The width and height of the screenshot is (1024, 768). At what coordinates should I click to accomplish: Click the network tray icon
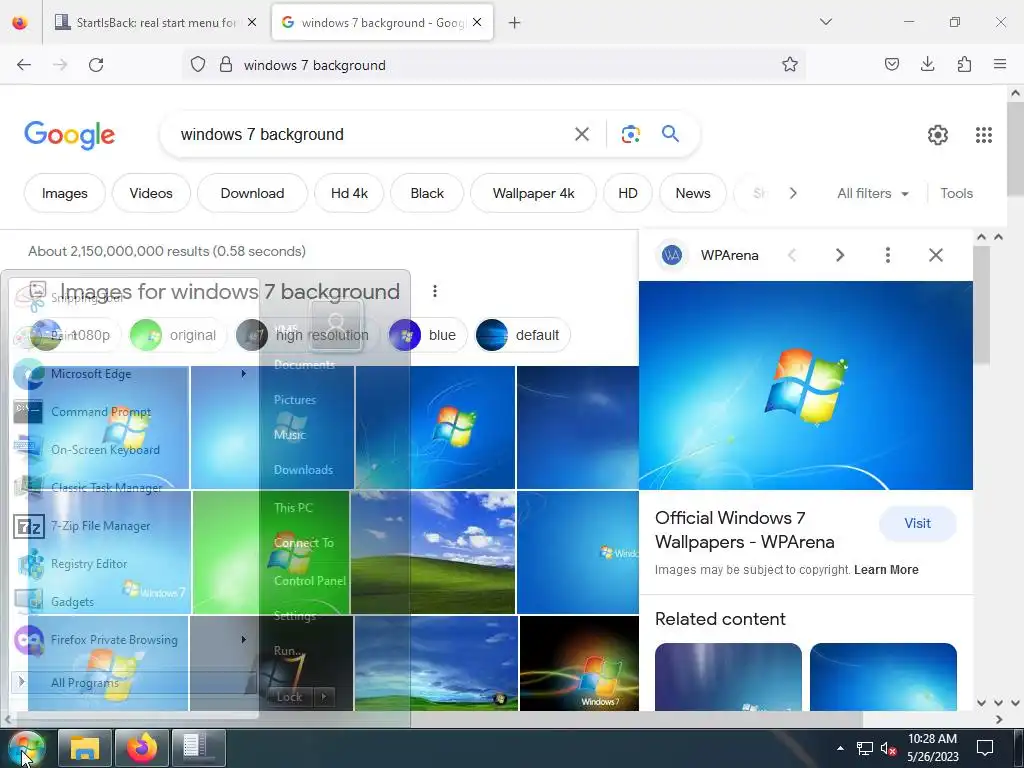[865, 748]
